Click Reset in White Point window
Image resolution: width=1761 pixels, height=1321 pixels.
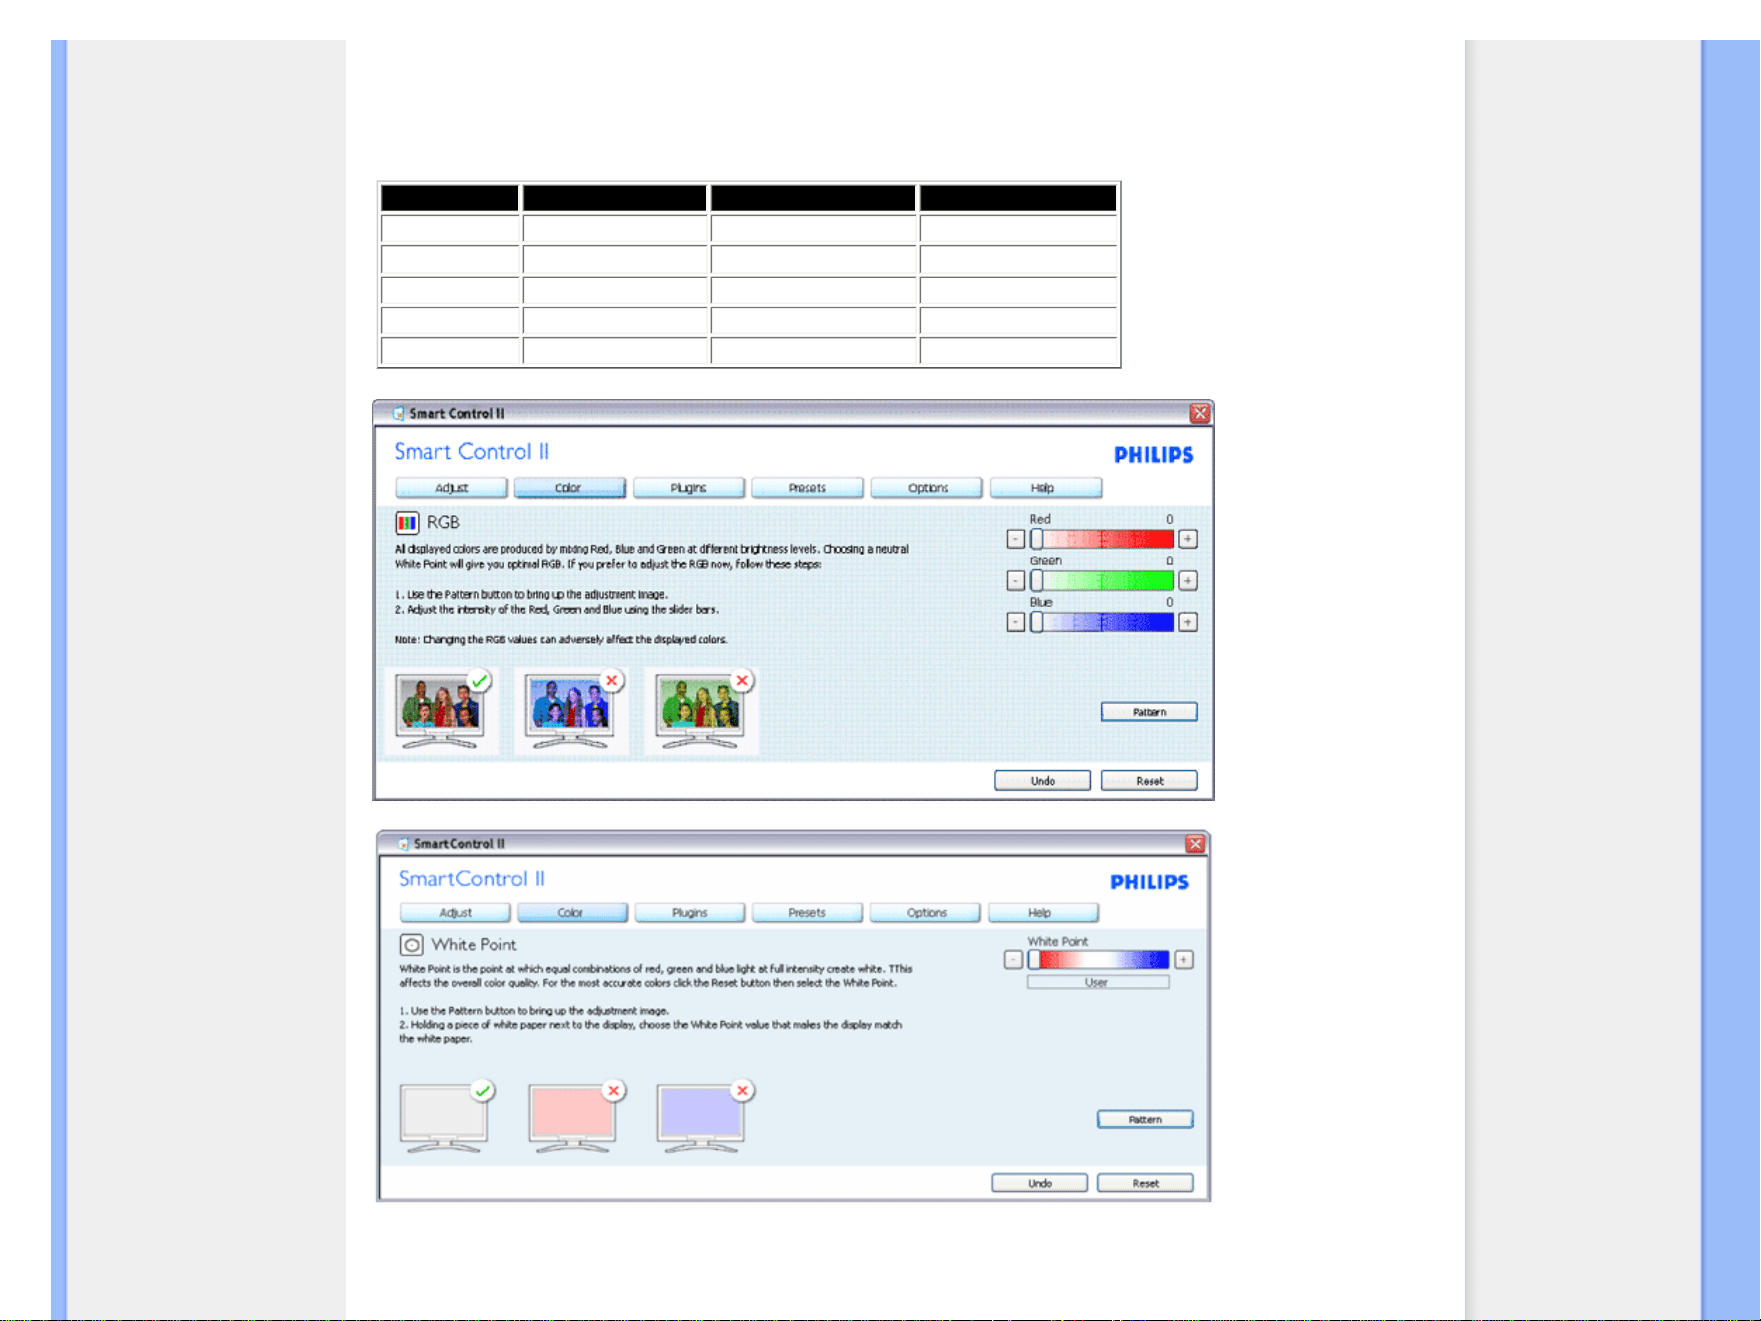[1145, 1183]
